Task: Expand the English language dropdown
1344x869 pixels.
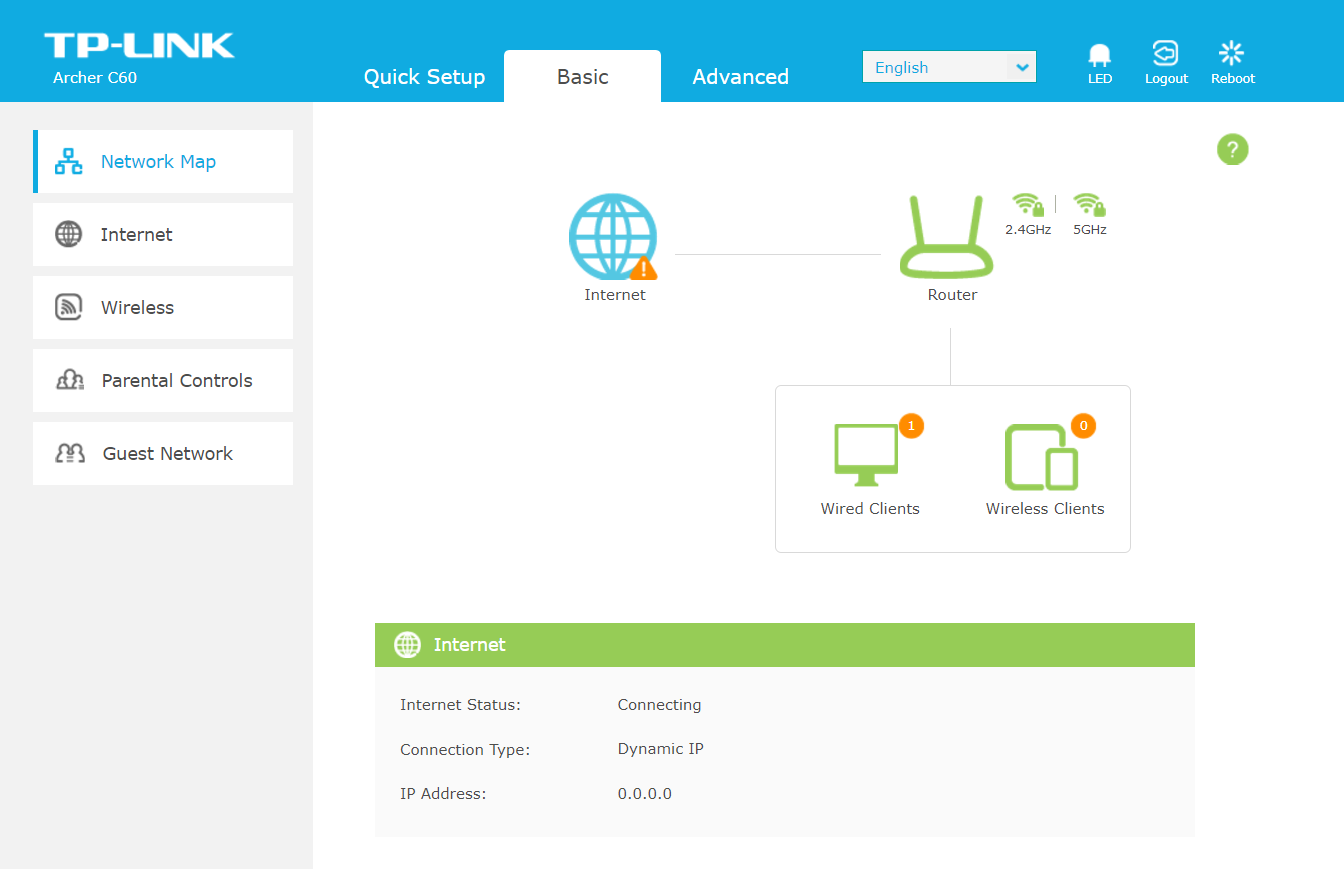Action: click(935, 67)
